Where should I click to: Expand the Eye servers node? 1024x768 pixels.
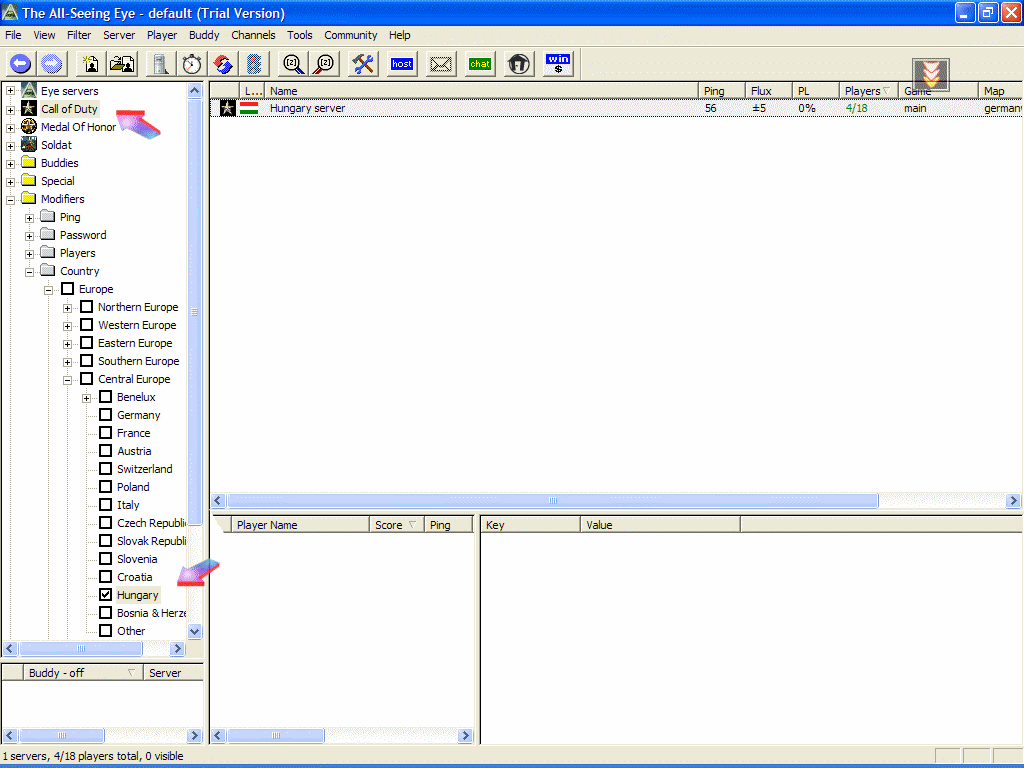pos(10,91)
